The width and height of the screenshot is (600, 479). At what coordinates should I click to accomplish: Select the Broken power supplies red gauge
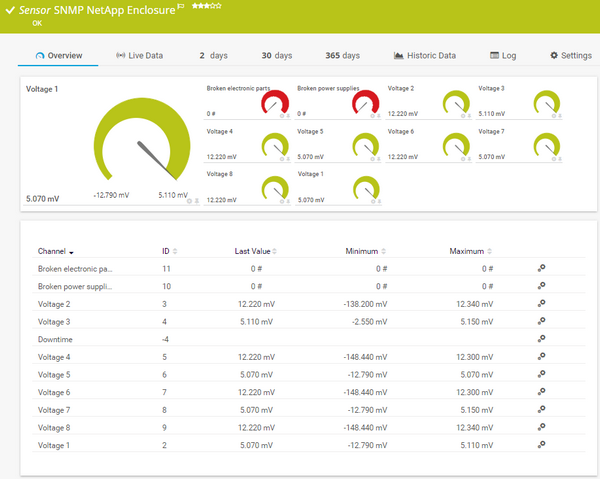click(365, 103)
